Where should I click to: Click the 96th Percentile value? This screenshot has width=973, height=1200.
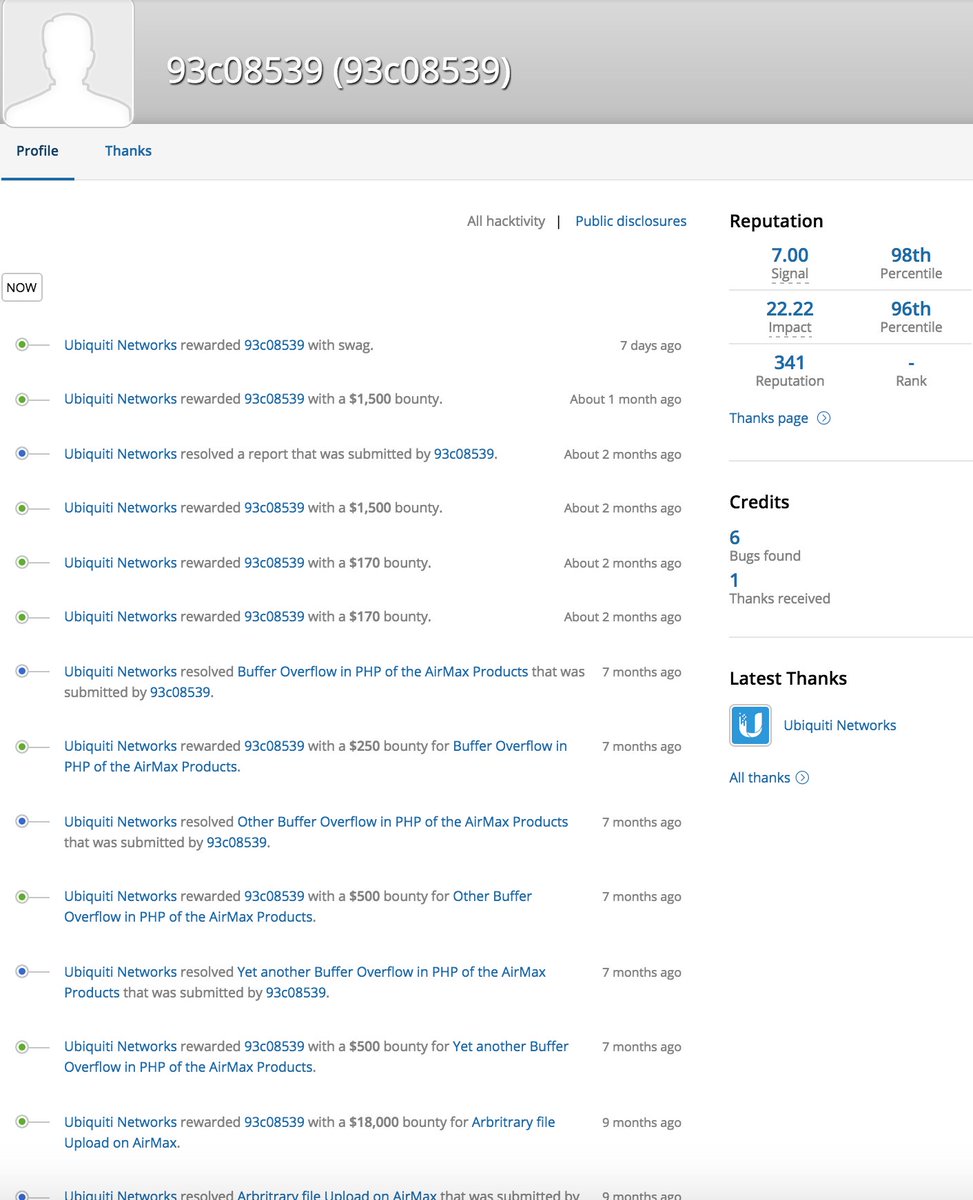911,309
